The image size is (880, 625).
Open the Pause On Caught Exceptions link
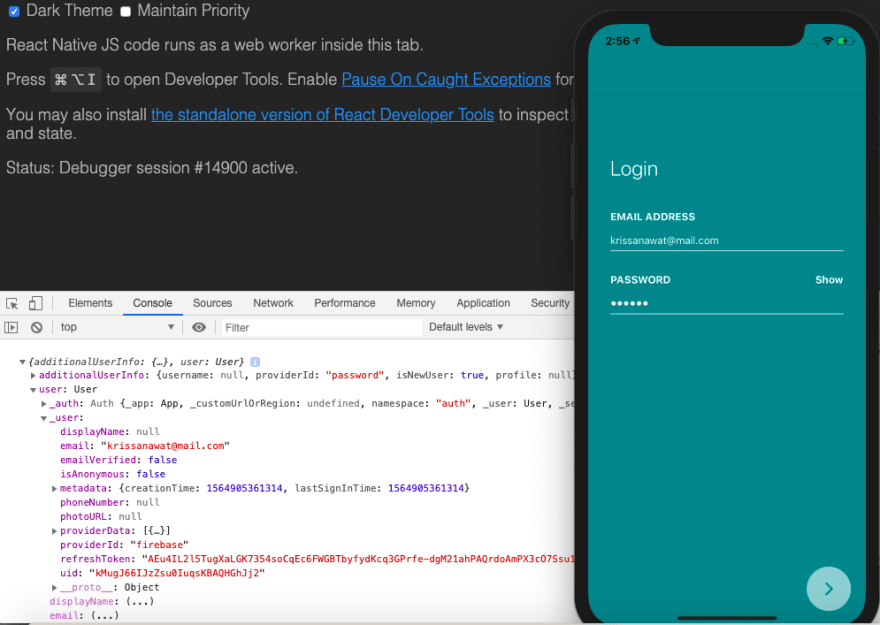[x=446, y=80]
